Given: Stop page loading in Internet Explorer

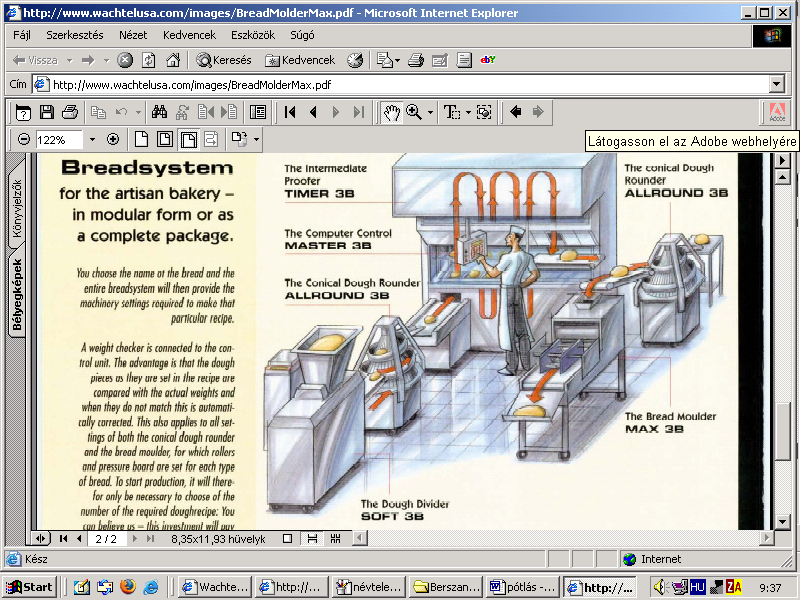Looking at the screenshot, I should (125, 60).
